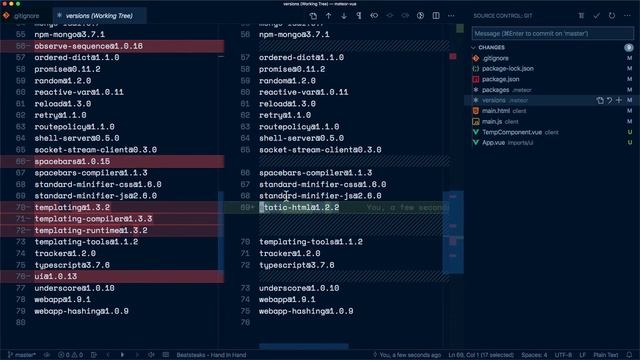Click Beatsteaks - Hand in Hand status text

(x=211, y=355)
